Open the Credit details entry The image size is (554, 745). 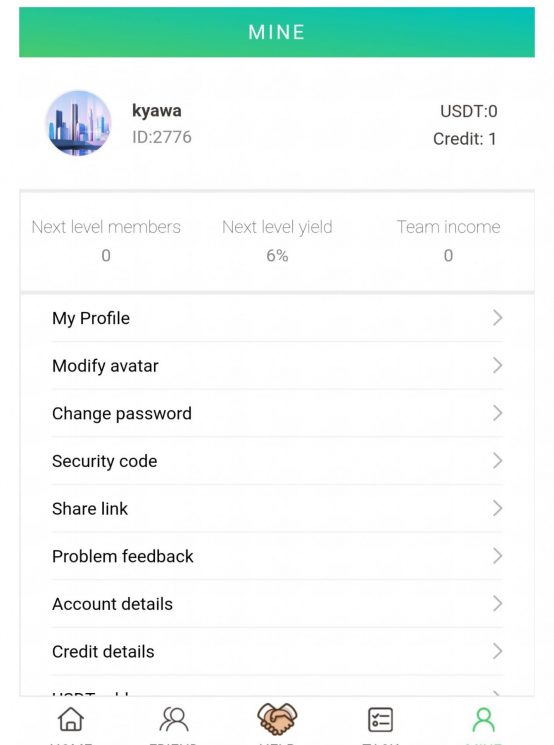pyautogui.click(x=277, y=651)
